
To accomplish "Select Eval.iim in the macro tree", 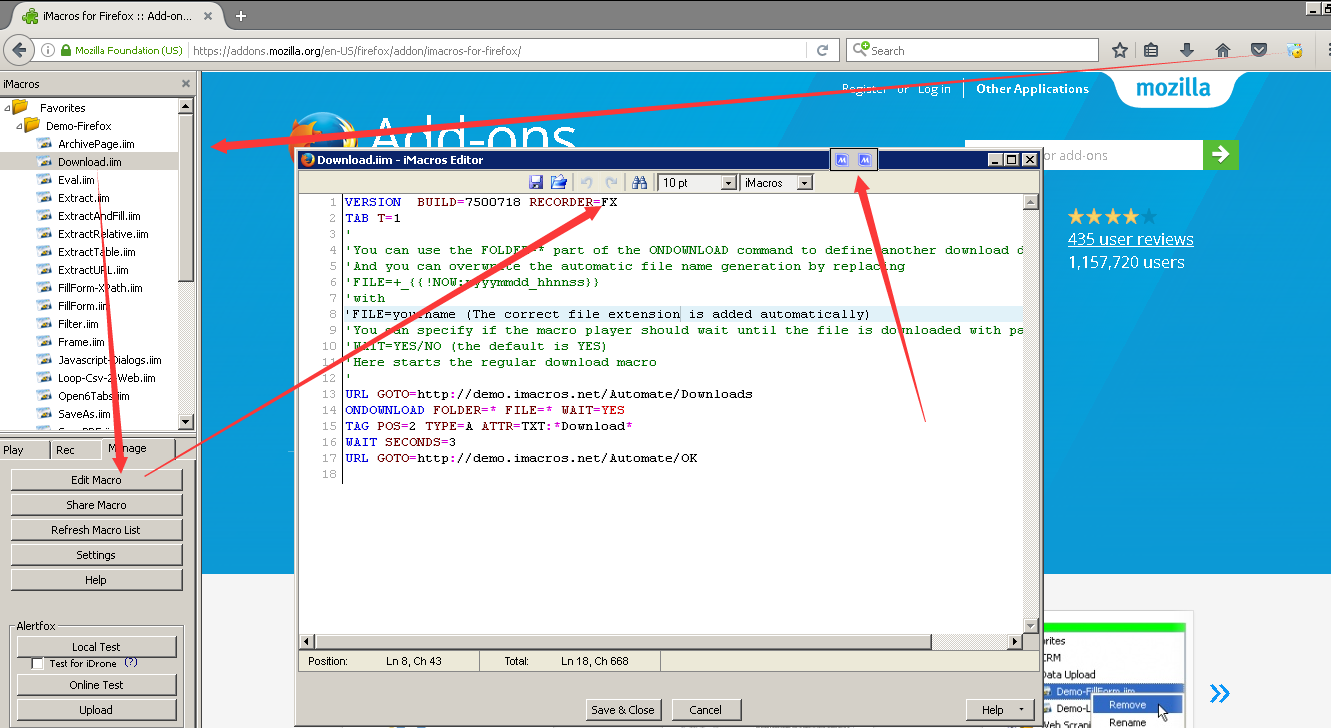I will point(76,180).
